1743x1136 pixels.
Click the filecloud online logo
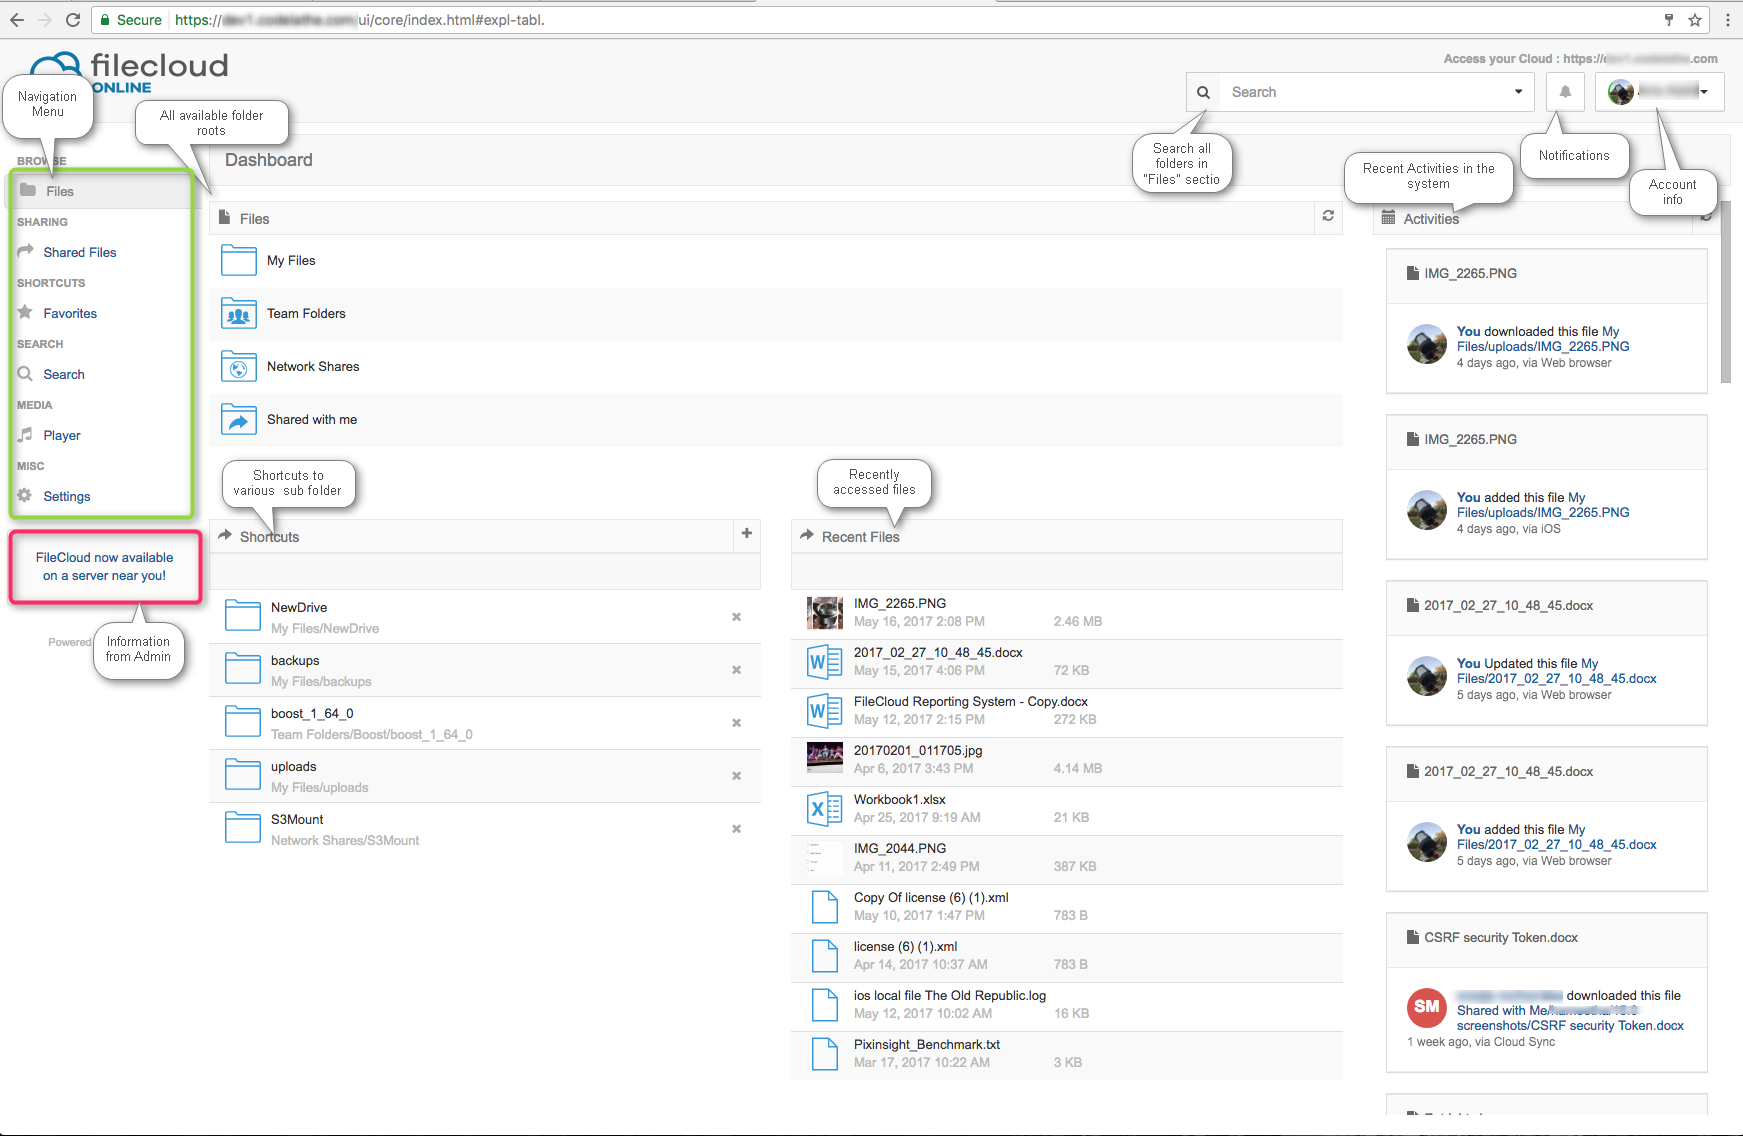129,73
